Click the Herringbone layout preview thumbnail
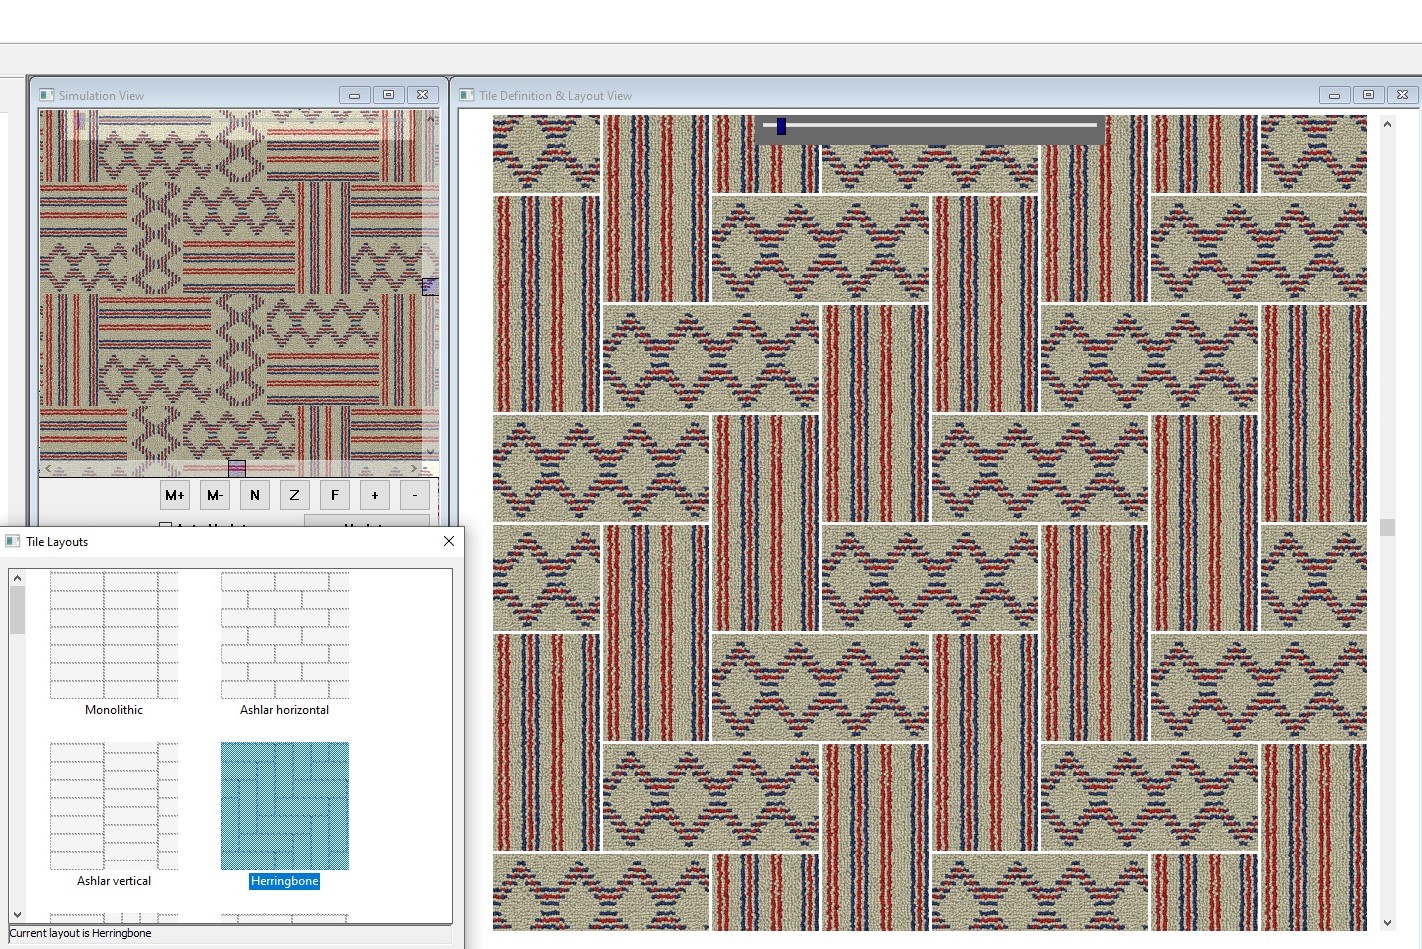Screen dimensions: 1422x949 284,806
